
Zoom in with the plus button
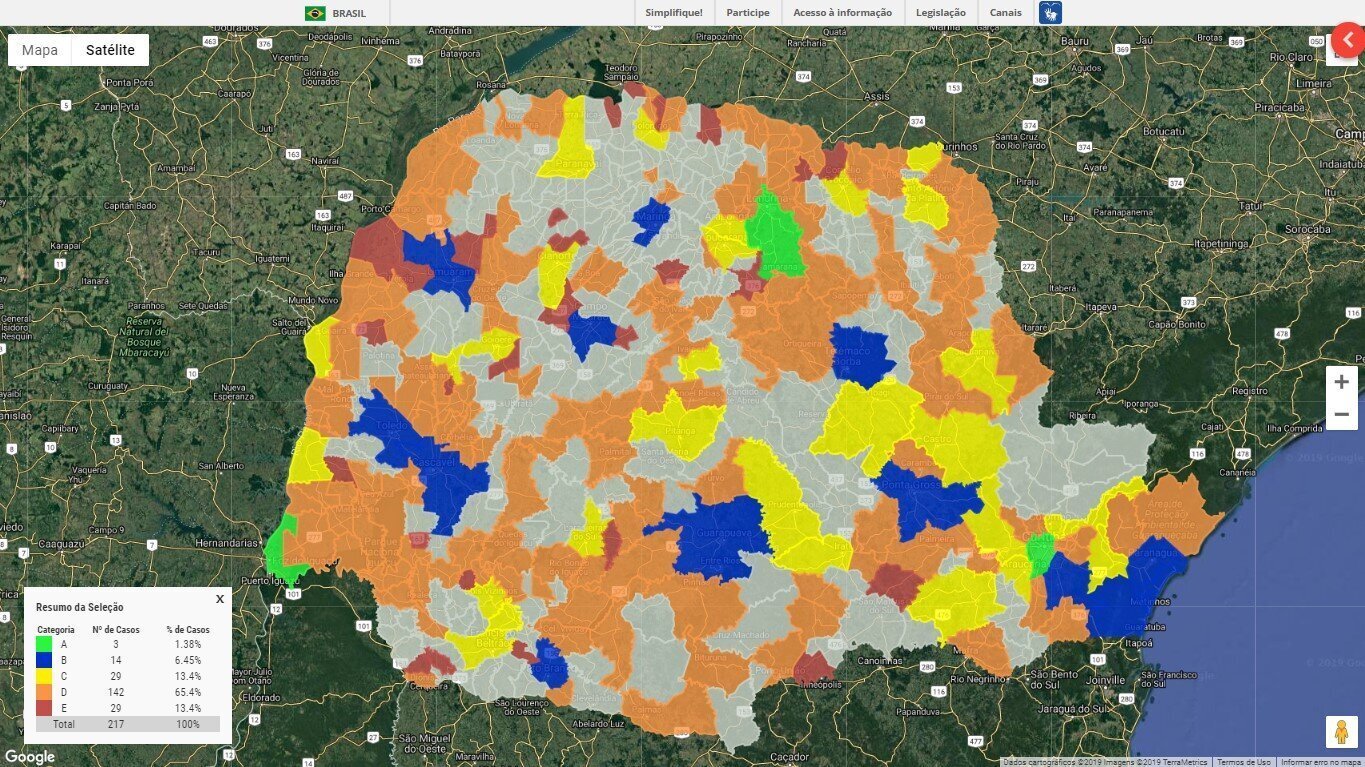click(x=1341, y=382)
